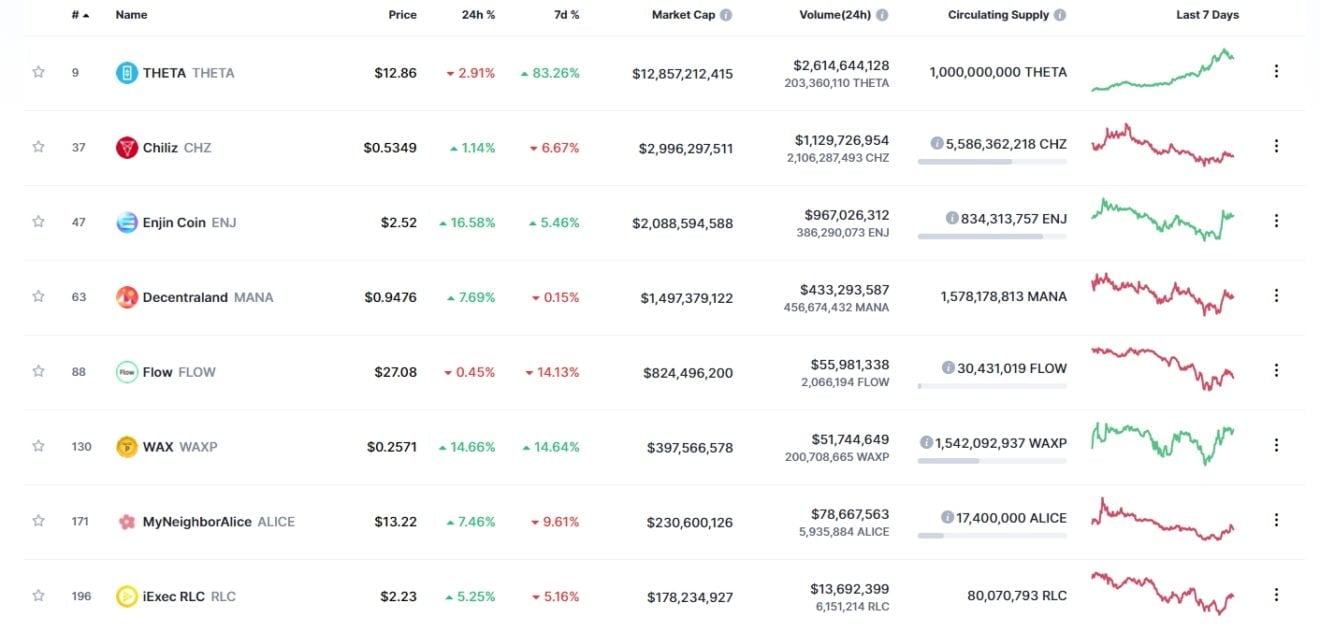Click the Chiliz circulating supply progress bar
This screenshot has width=1320, height=632.
[991, 161]
